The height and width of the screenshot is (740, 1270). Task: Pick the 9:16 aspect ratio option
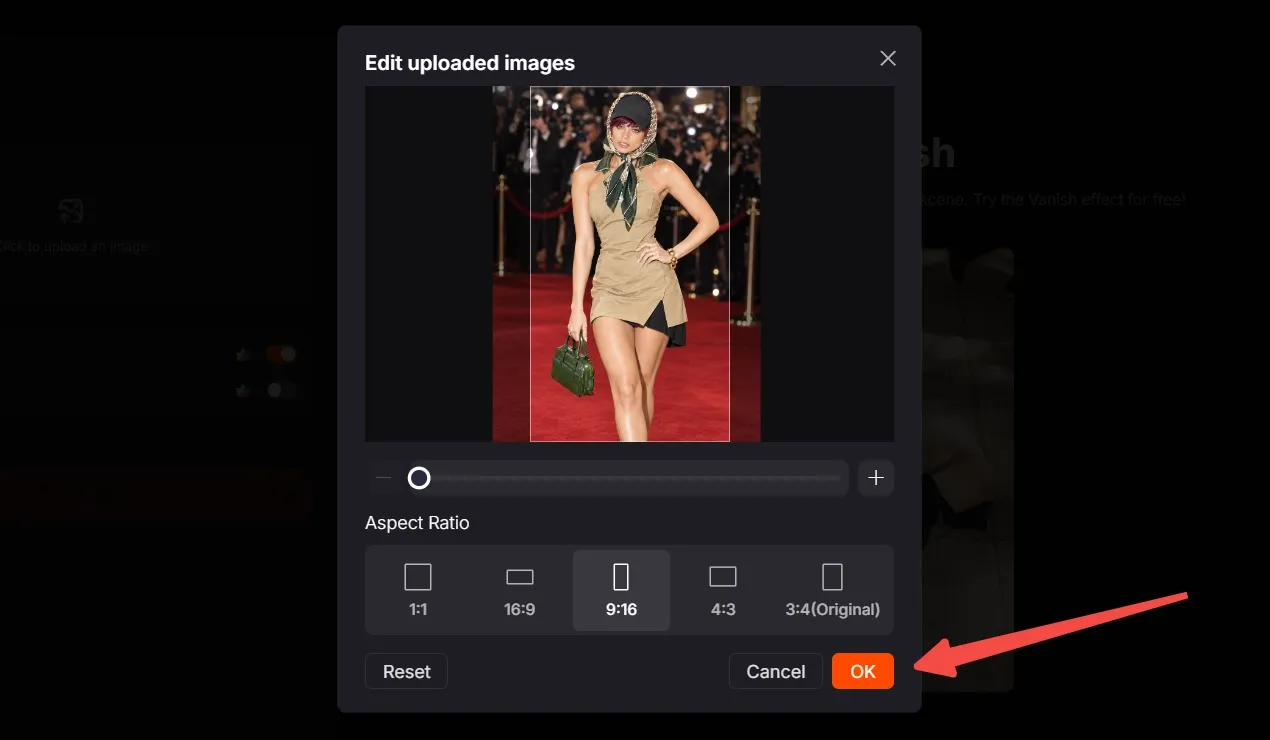tap(621, 590)
